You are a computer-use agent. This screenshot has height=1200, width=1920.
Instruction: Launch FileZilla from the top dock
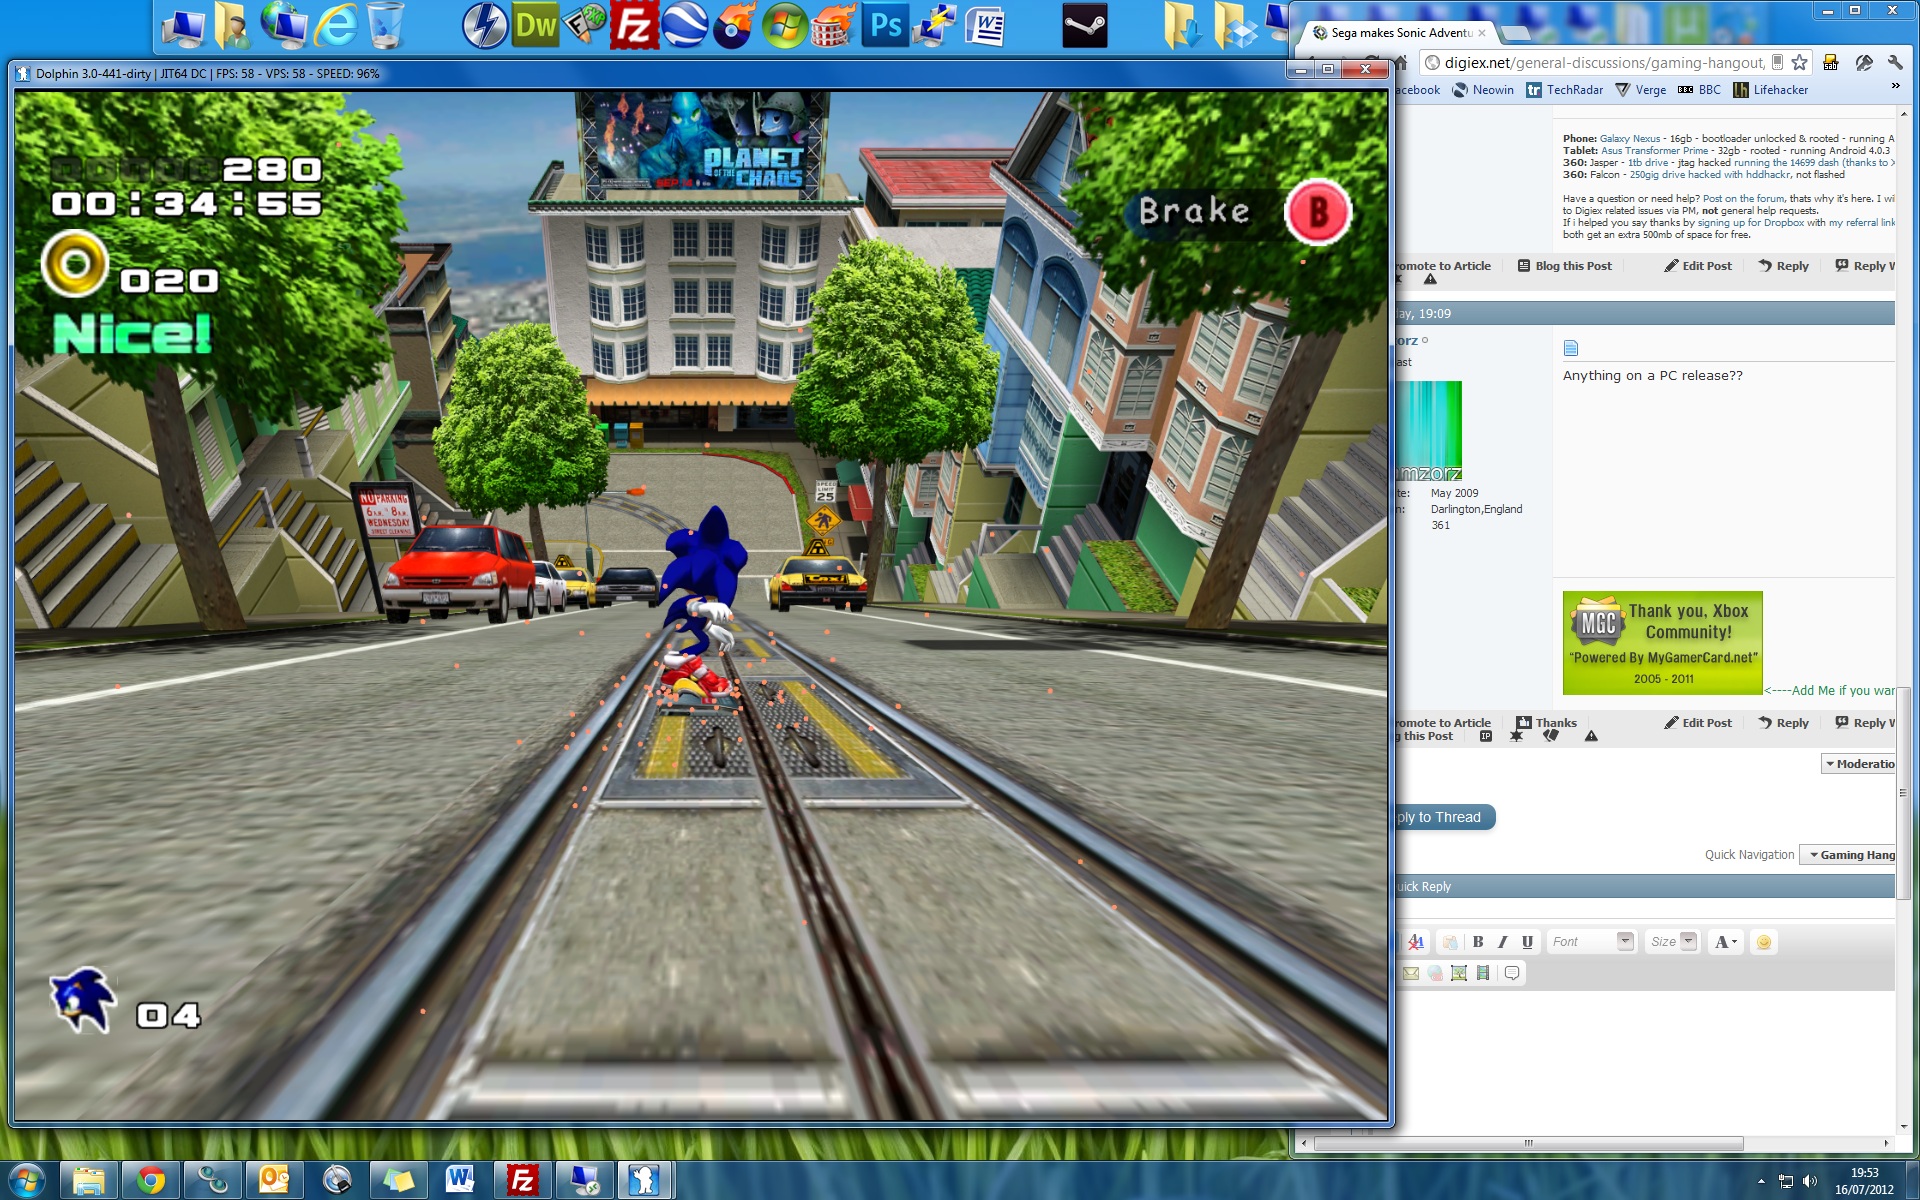[634, 25]
